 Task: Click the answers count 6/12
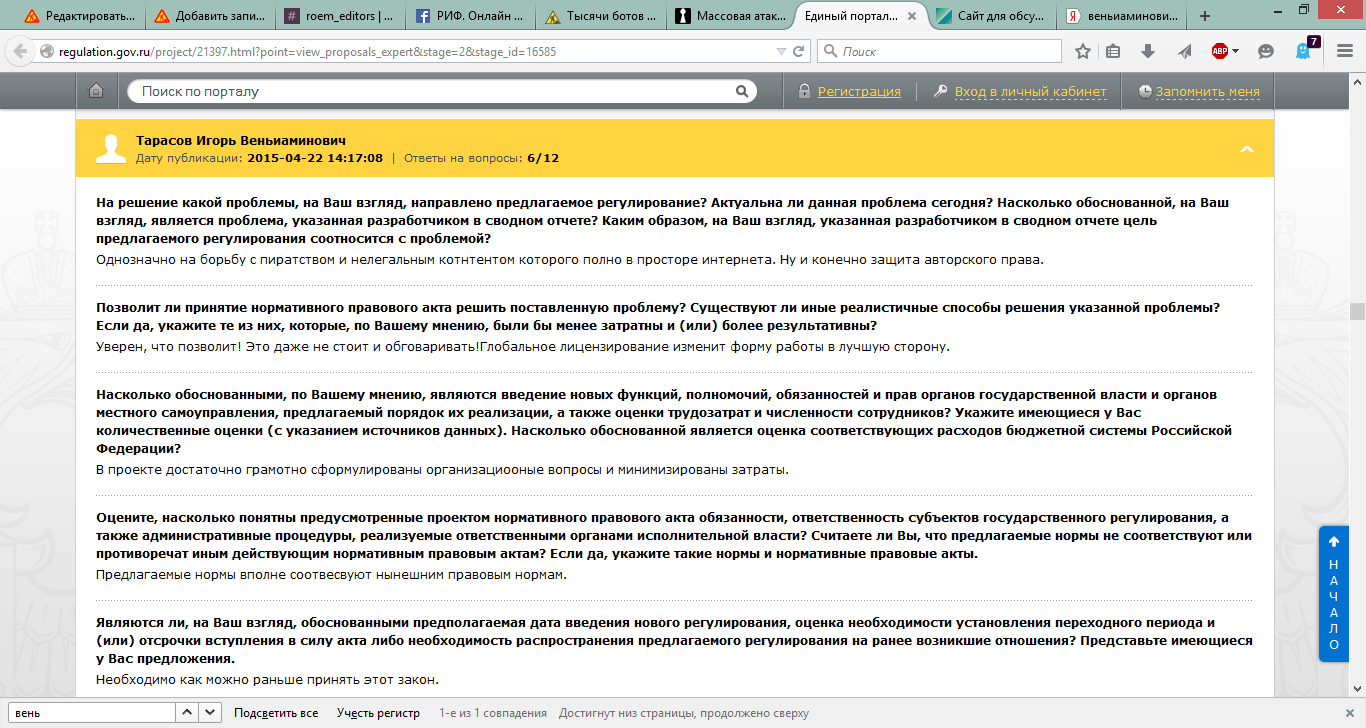coord(543,158)
